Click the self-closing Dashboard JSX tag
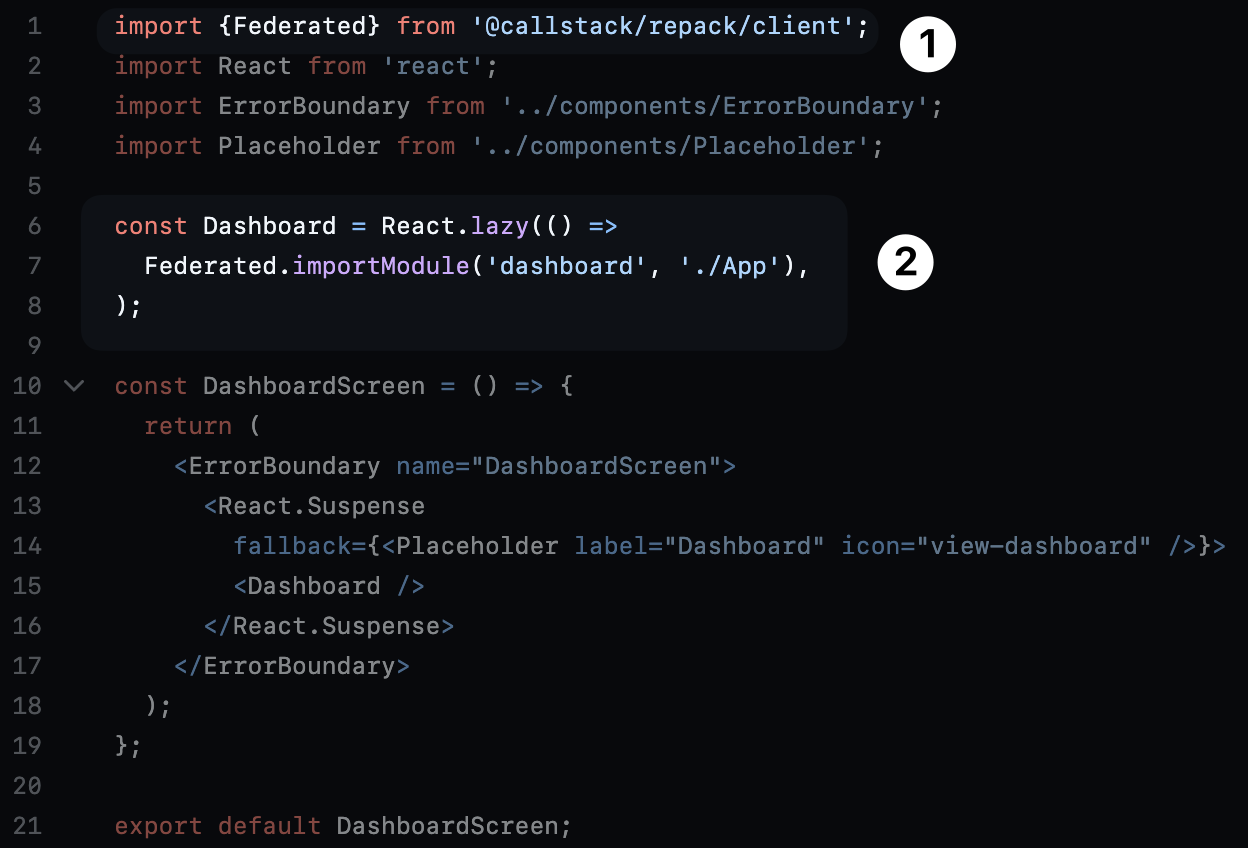Viewport: 1248px width, 848px height. pyautogui.click(x=329, y=586)
